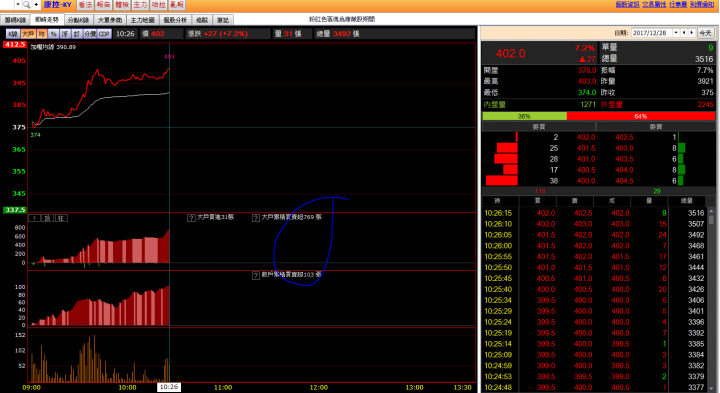Switch to the 即時走勢 tab
Screen dimensions: 720x393
point(47,20)
